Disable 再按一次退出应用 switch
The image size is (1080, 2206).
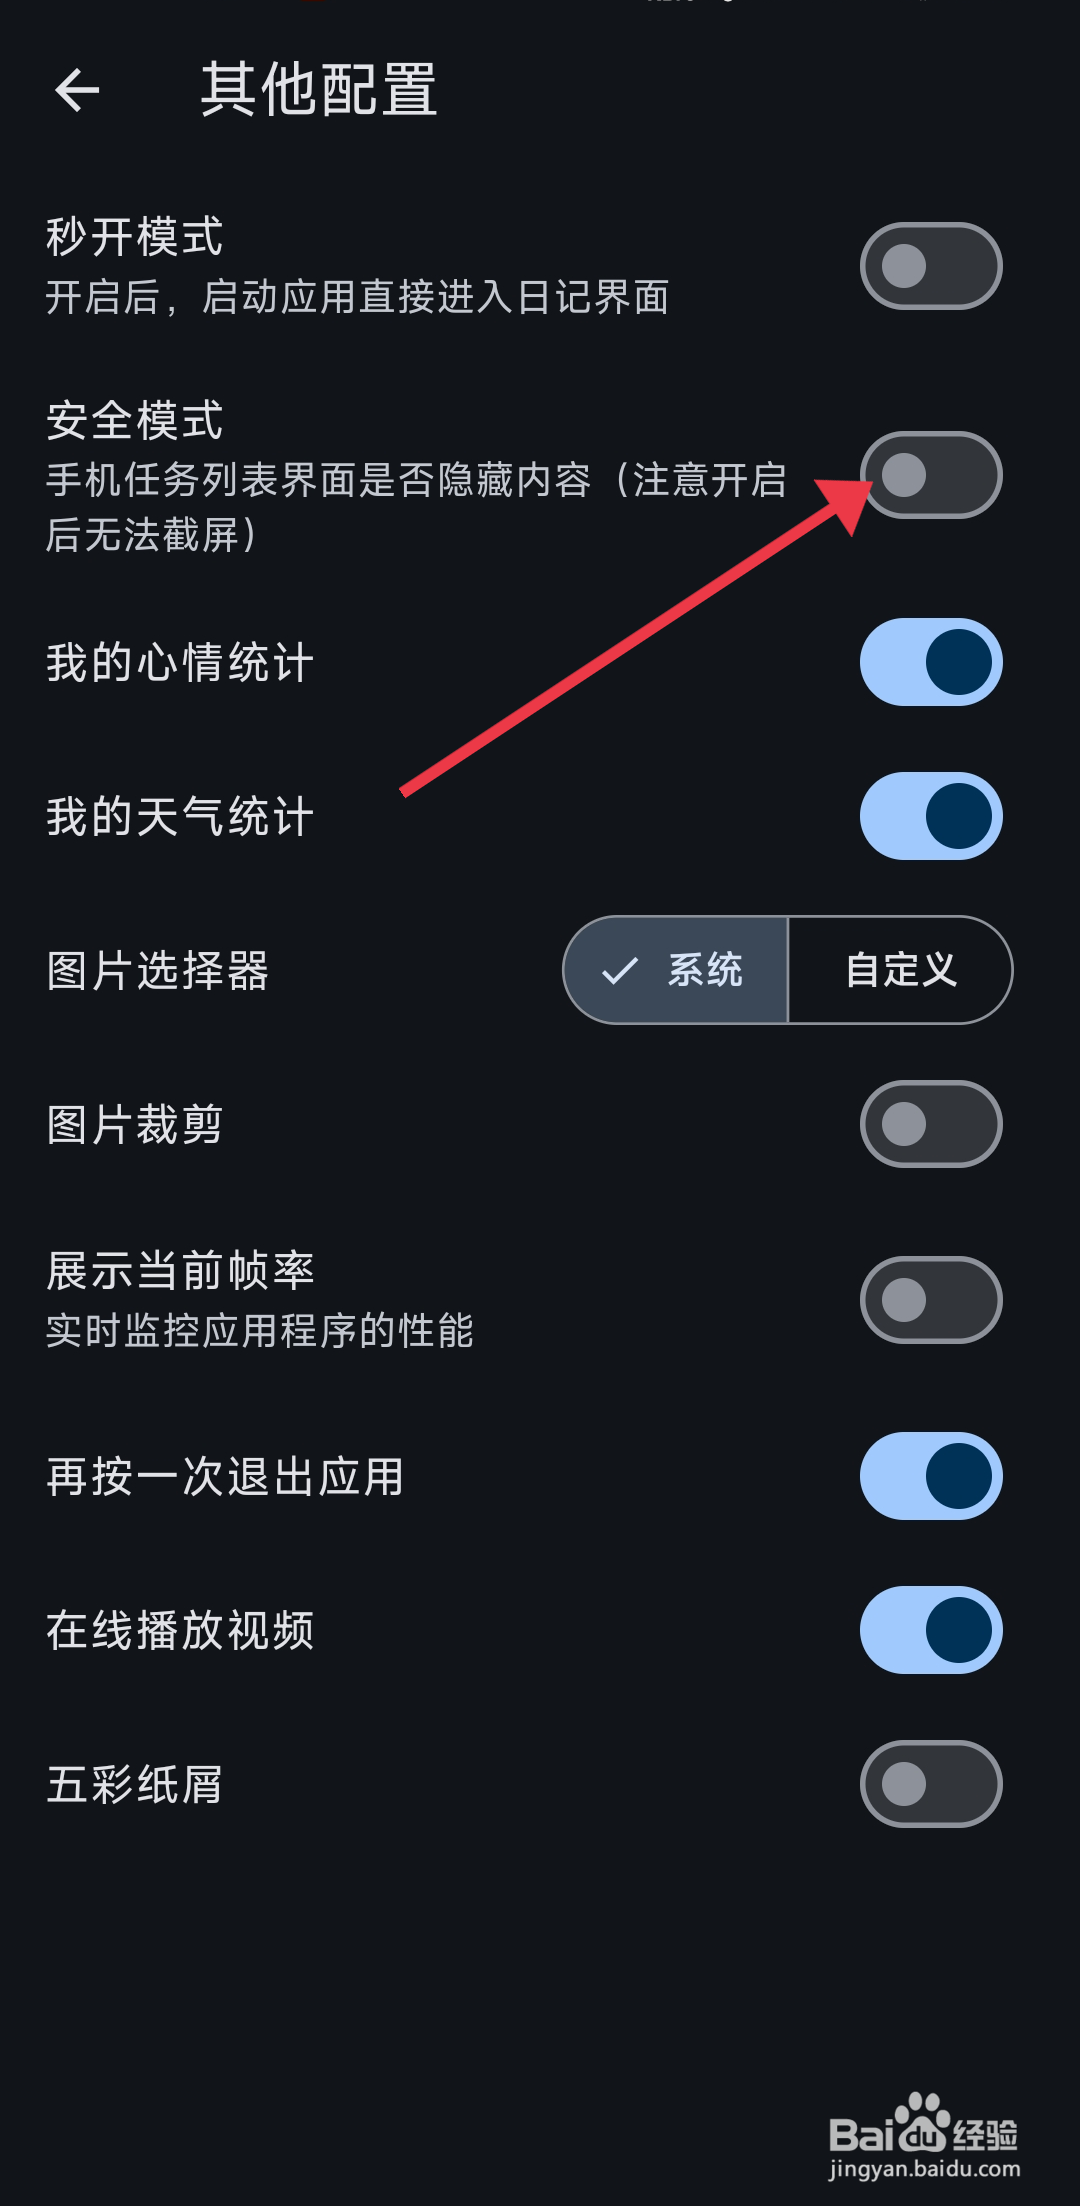931,1476
